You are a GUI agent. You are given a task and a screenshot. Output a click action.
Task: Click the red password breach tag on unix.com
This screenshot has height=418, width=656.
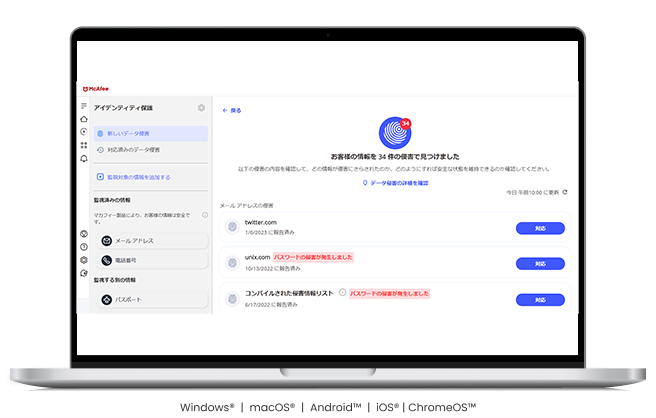[313, 257]
